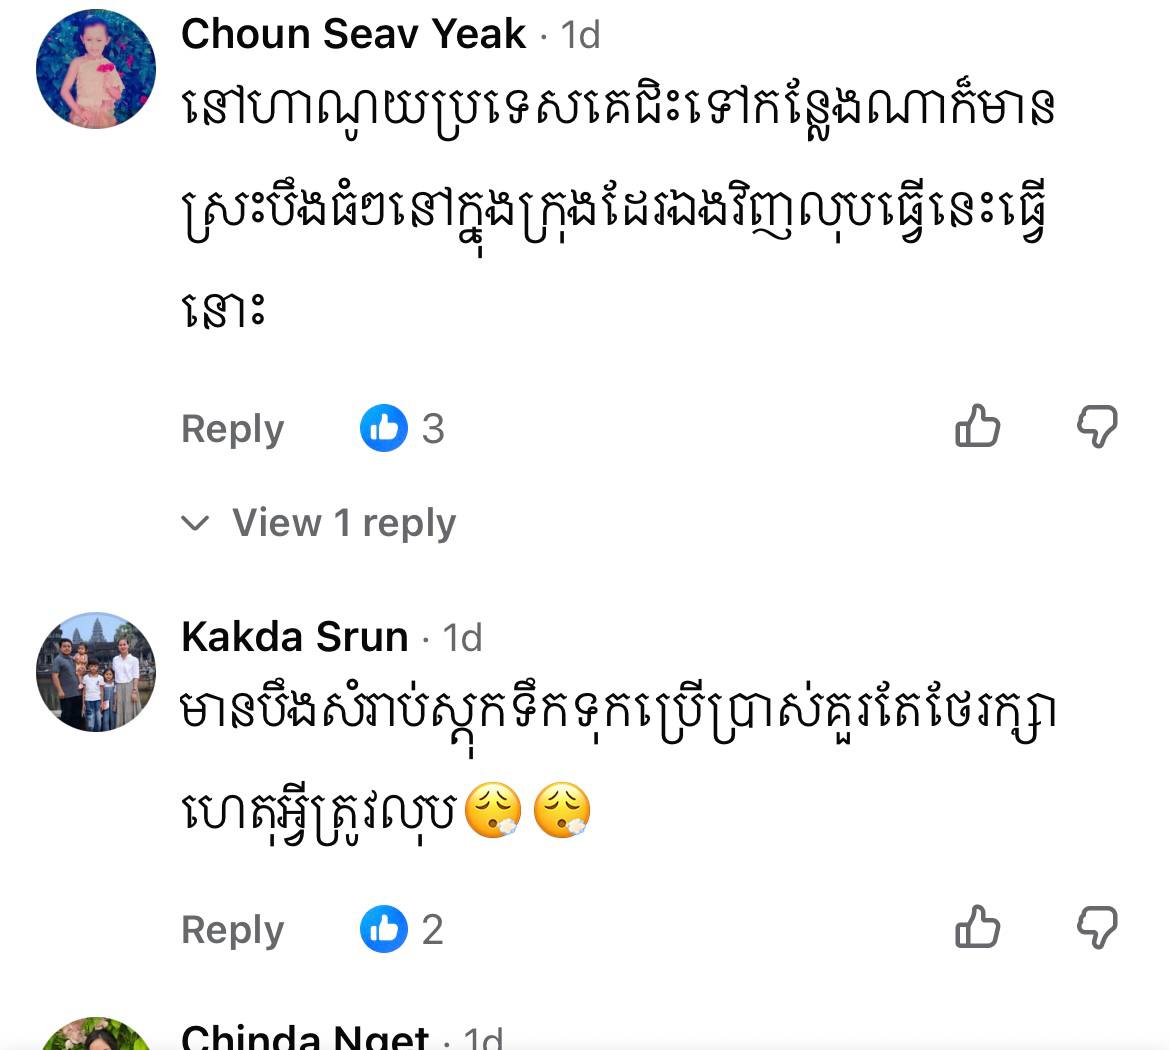Click the first exhaling face emoji
The height and width of the screenshot is (1050, 1170).
click(493, 810)
